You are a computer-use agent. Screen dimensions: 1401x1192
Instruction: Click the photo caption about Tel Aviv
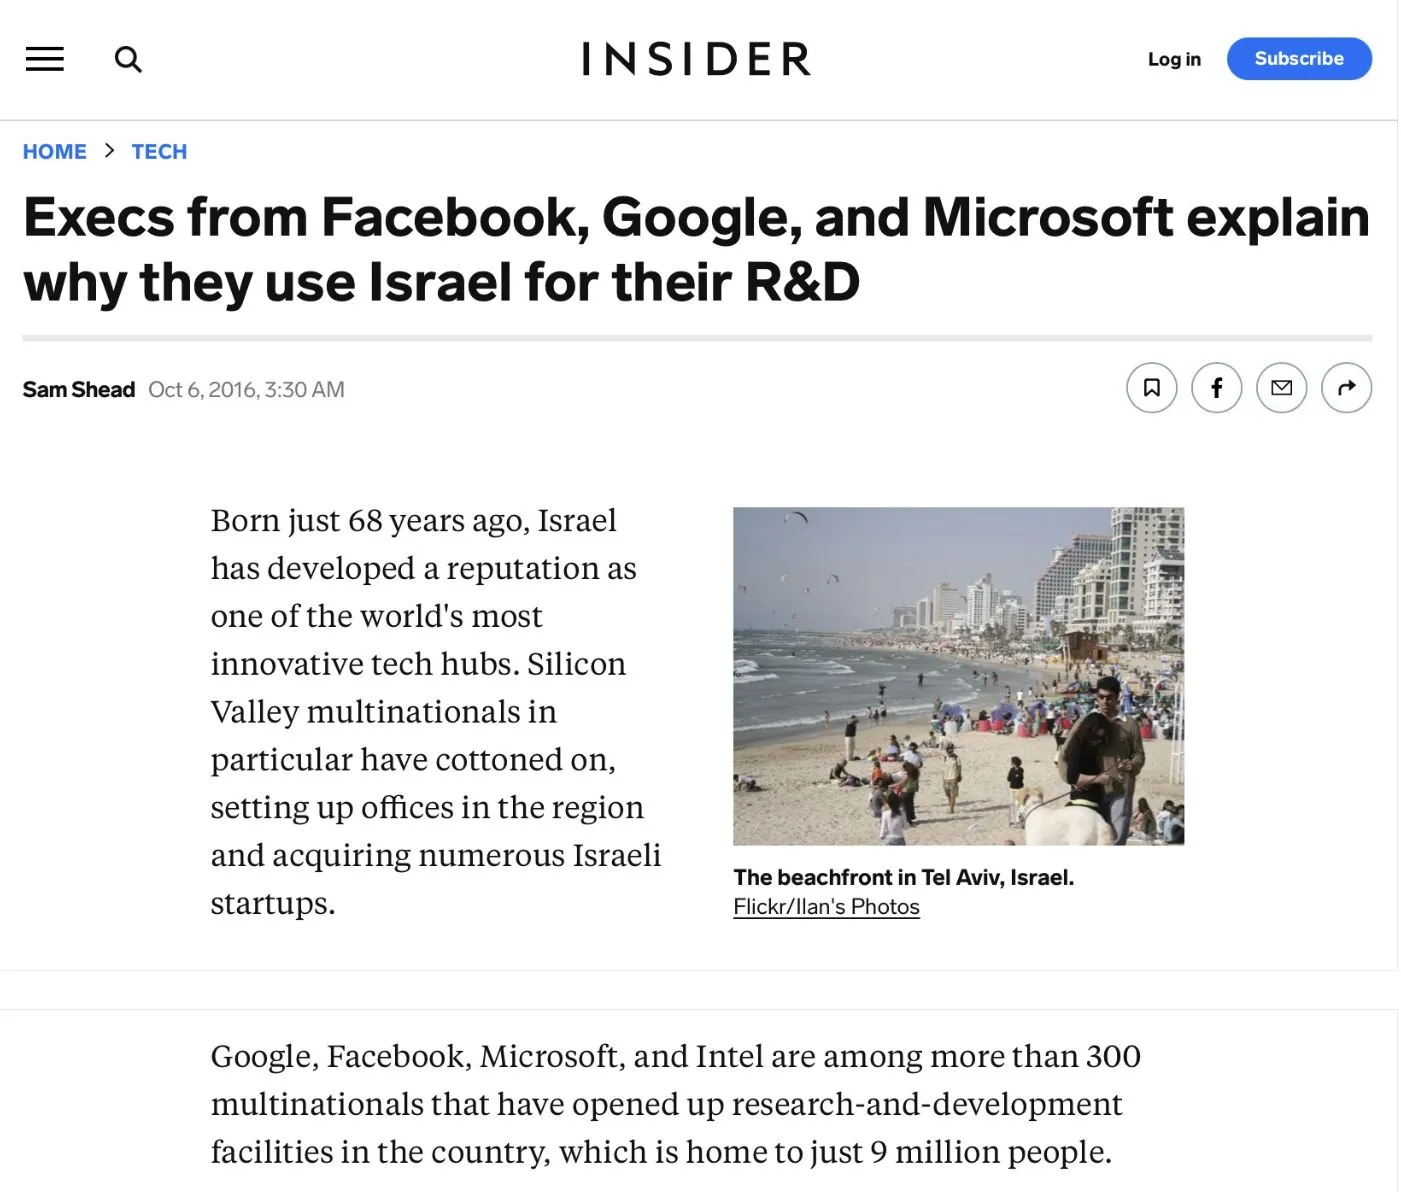[x=903, y=878]
